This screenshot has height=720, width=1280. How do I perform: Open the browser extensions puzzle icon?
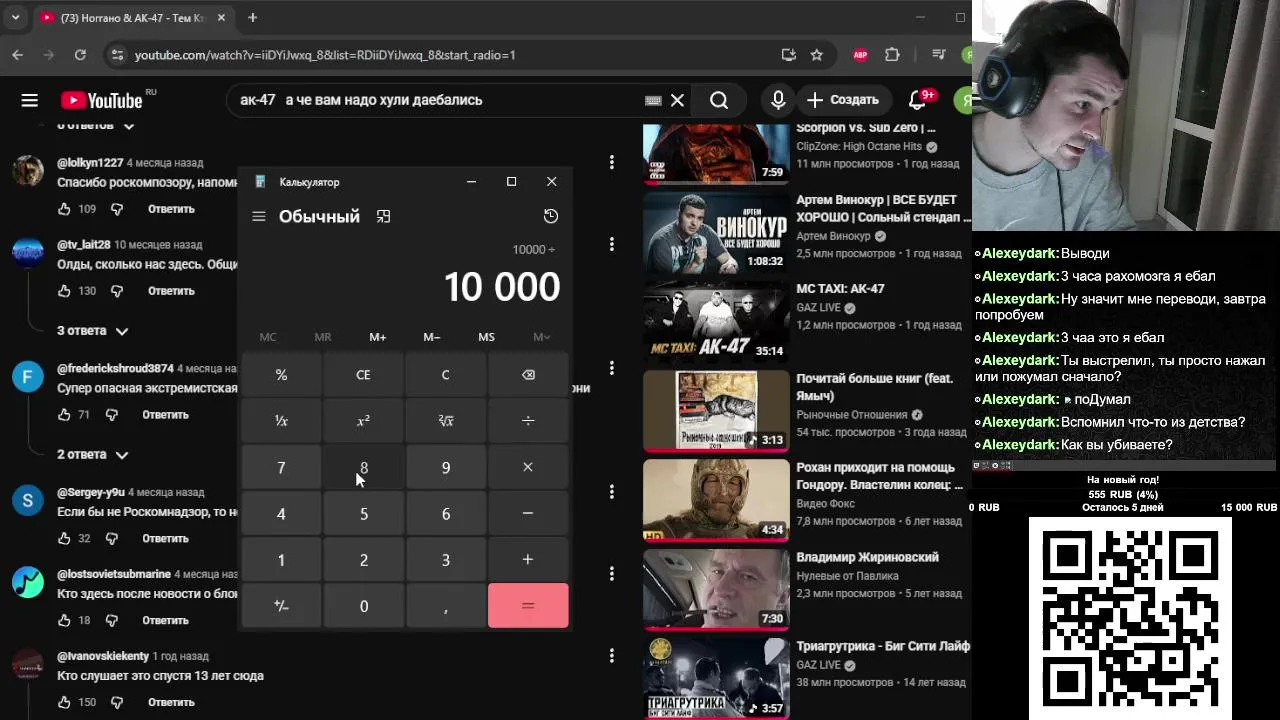pyautogui.click(x=892, y=55)
